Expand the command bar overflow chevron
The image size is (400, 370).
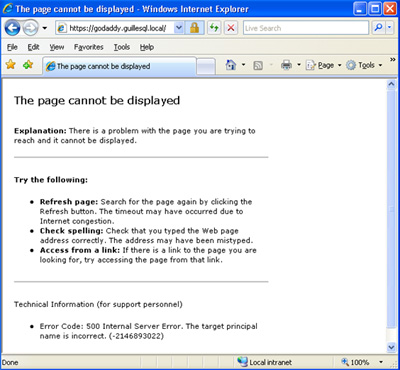coord(392,60)
